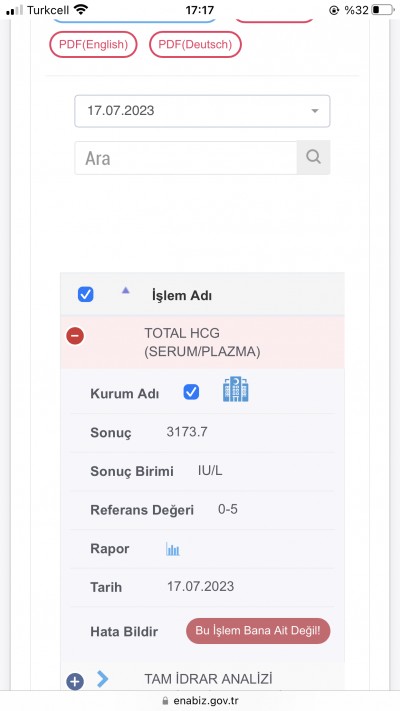This screenshot has width=400, height=711.
Task: Toggle the select-all checkbox in header
Action: pos(85,295)
